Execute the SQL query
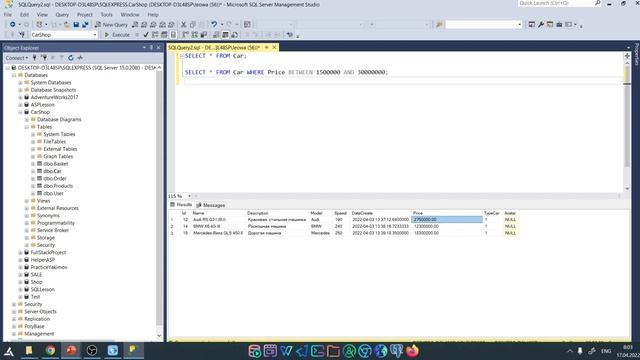The image size is (640, 360). 117,35
